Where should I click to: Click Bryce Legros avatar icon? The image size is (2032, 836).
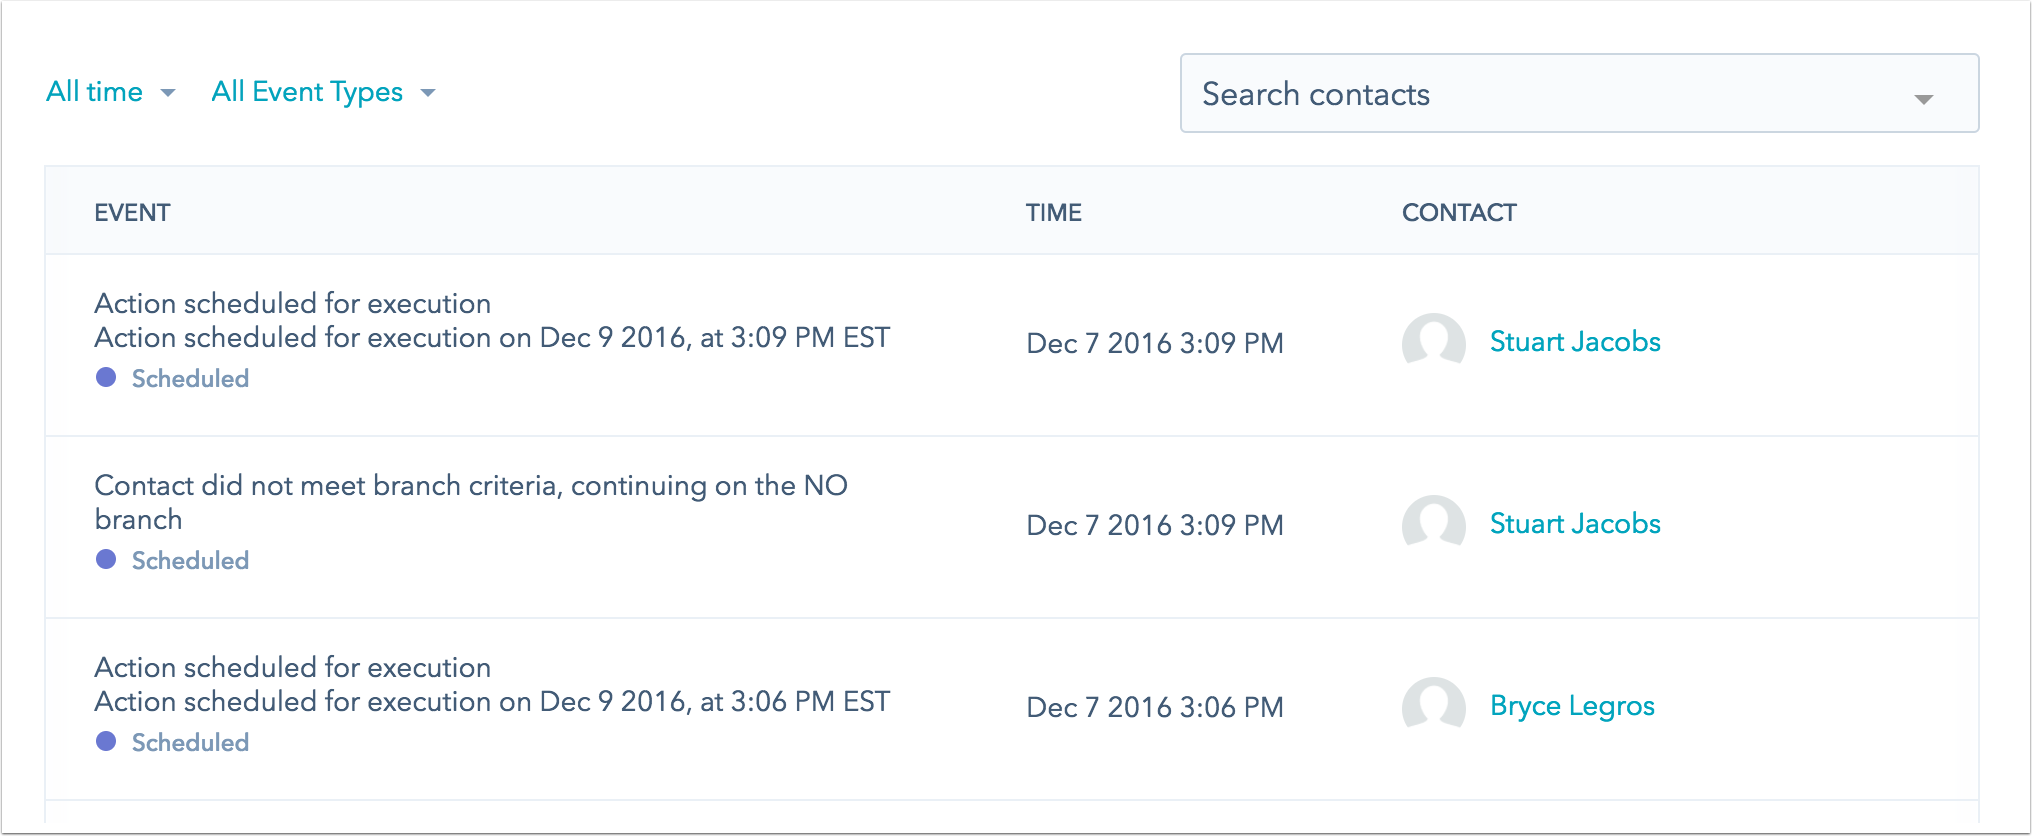1433,707
